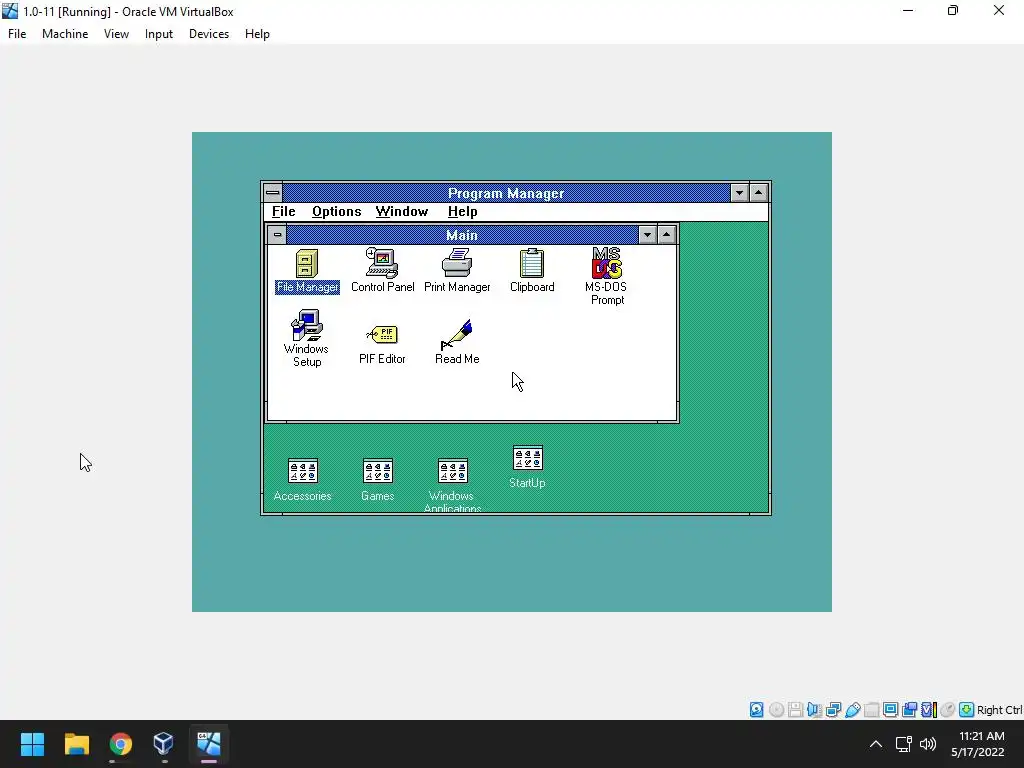Open VirtualBox View menu

tap(116, 34)
